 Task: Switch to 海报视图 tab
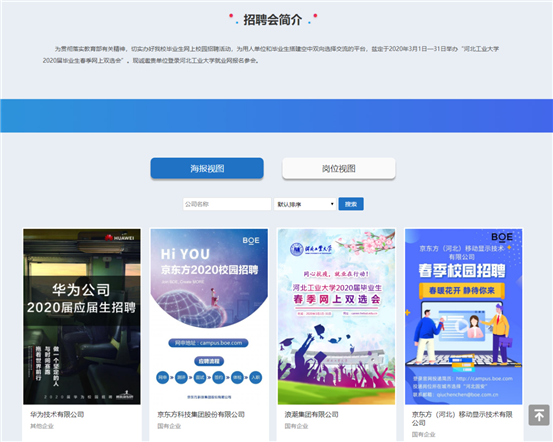pyautogui.click(x=207, y=168)
